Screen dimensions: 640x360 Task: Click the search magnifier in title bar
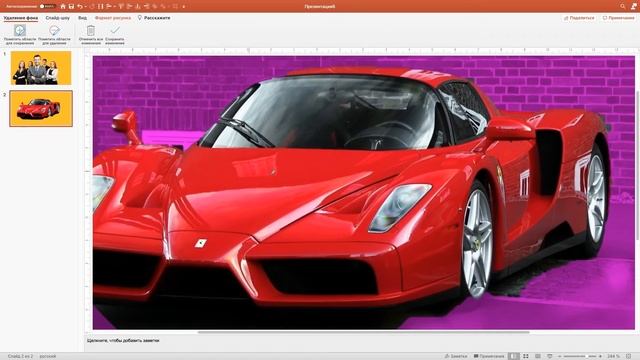pos(622,7)
